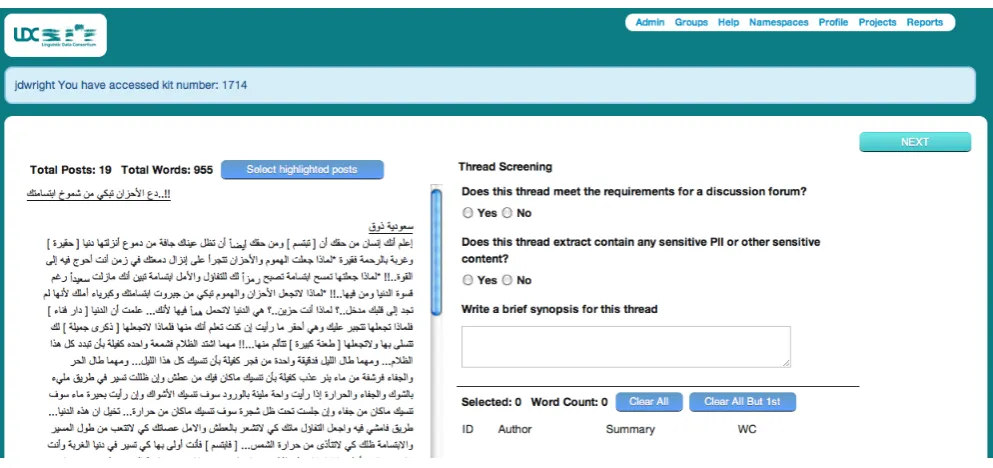Click the Author column header
This screenshot has width=993, height=468.
click(514, 429)
